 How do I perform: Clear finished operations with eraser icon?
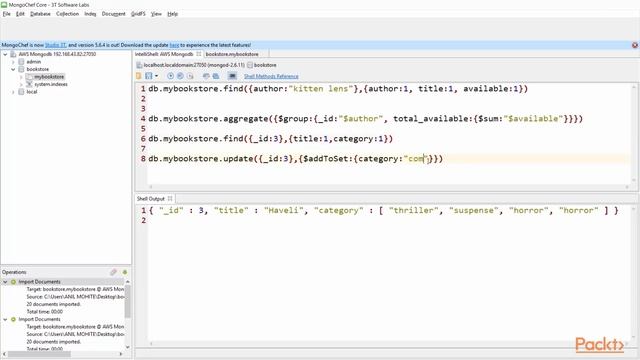tap(113, 272)
